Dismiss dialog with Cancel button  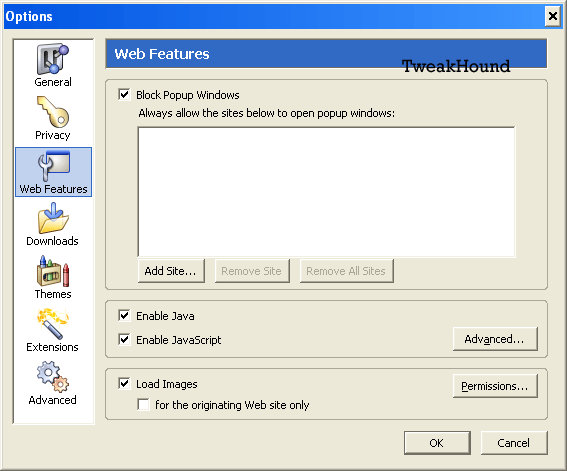point(514,443)
